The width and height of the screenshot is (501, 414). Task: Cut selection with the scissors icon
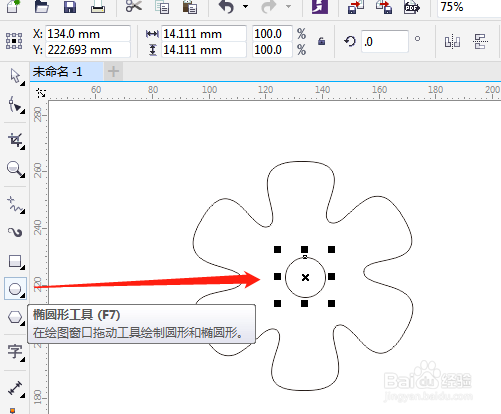(x=134, y=6)
